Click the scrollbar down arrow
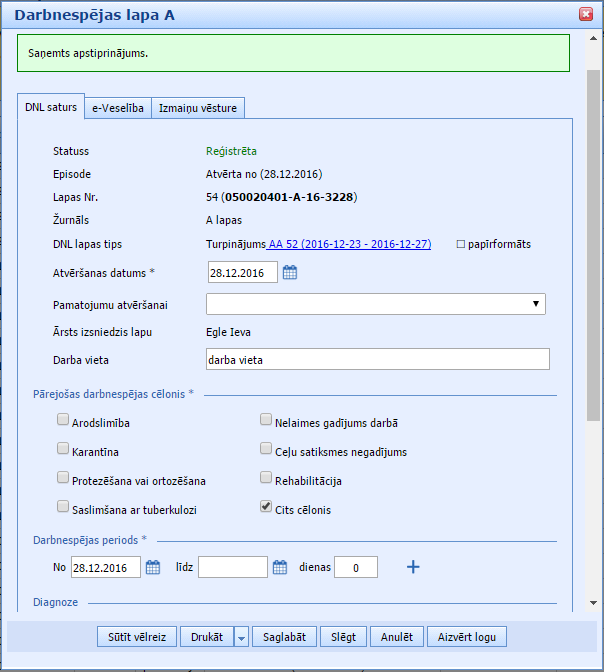Image resolution: width=604 pixels, height=672 pixels. (594, 603)
